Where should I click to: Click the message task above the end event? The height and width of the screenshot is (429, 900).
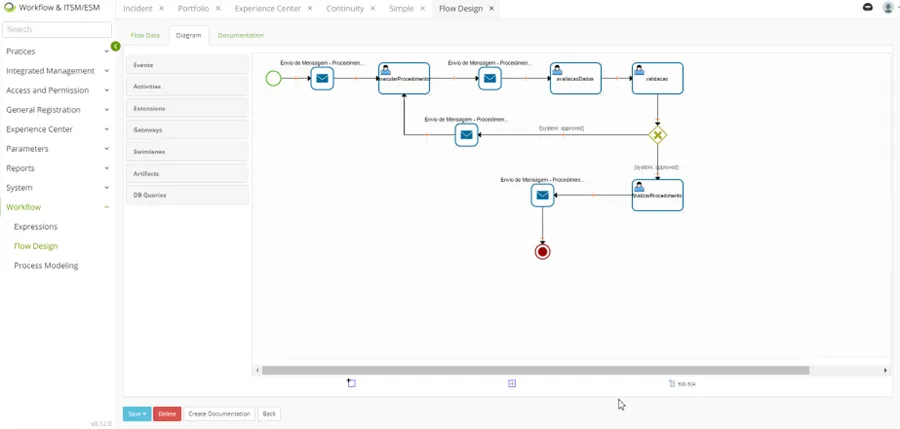pos(542,195)
